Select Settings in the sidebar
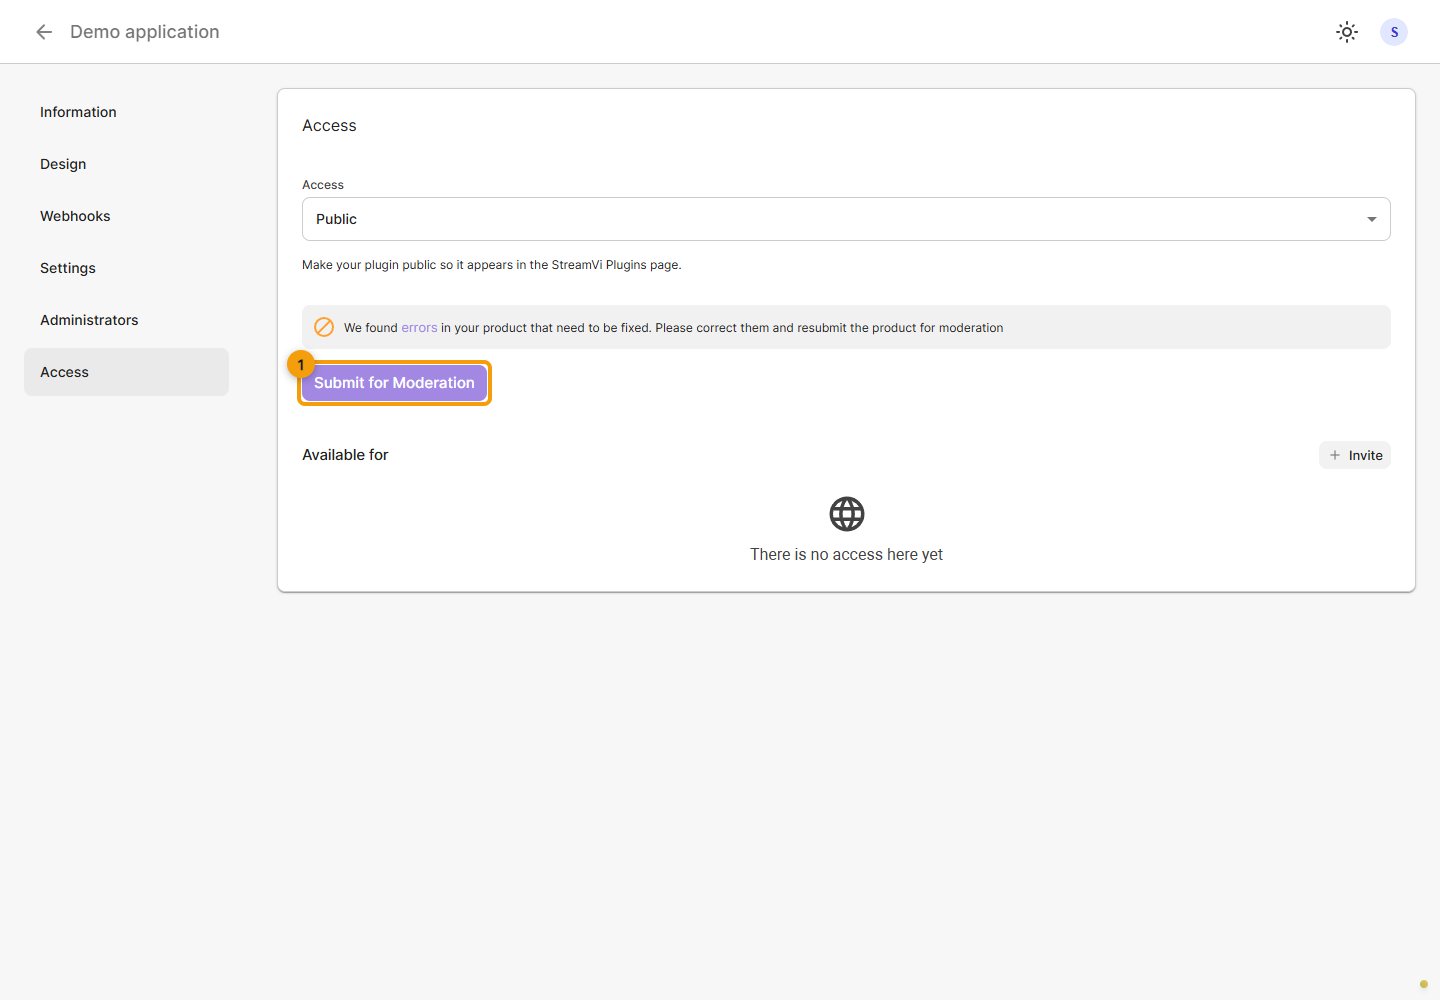The image size is (1440, 1000). 126,268
